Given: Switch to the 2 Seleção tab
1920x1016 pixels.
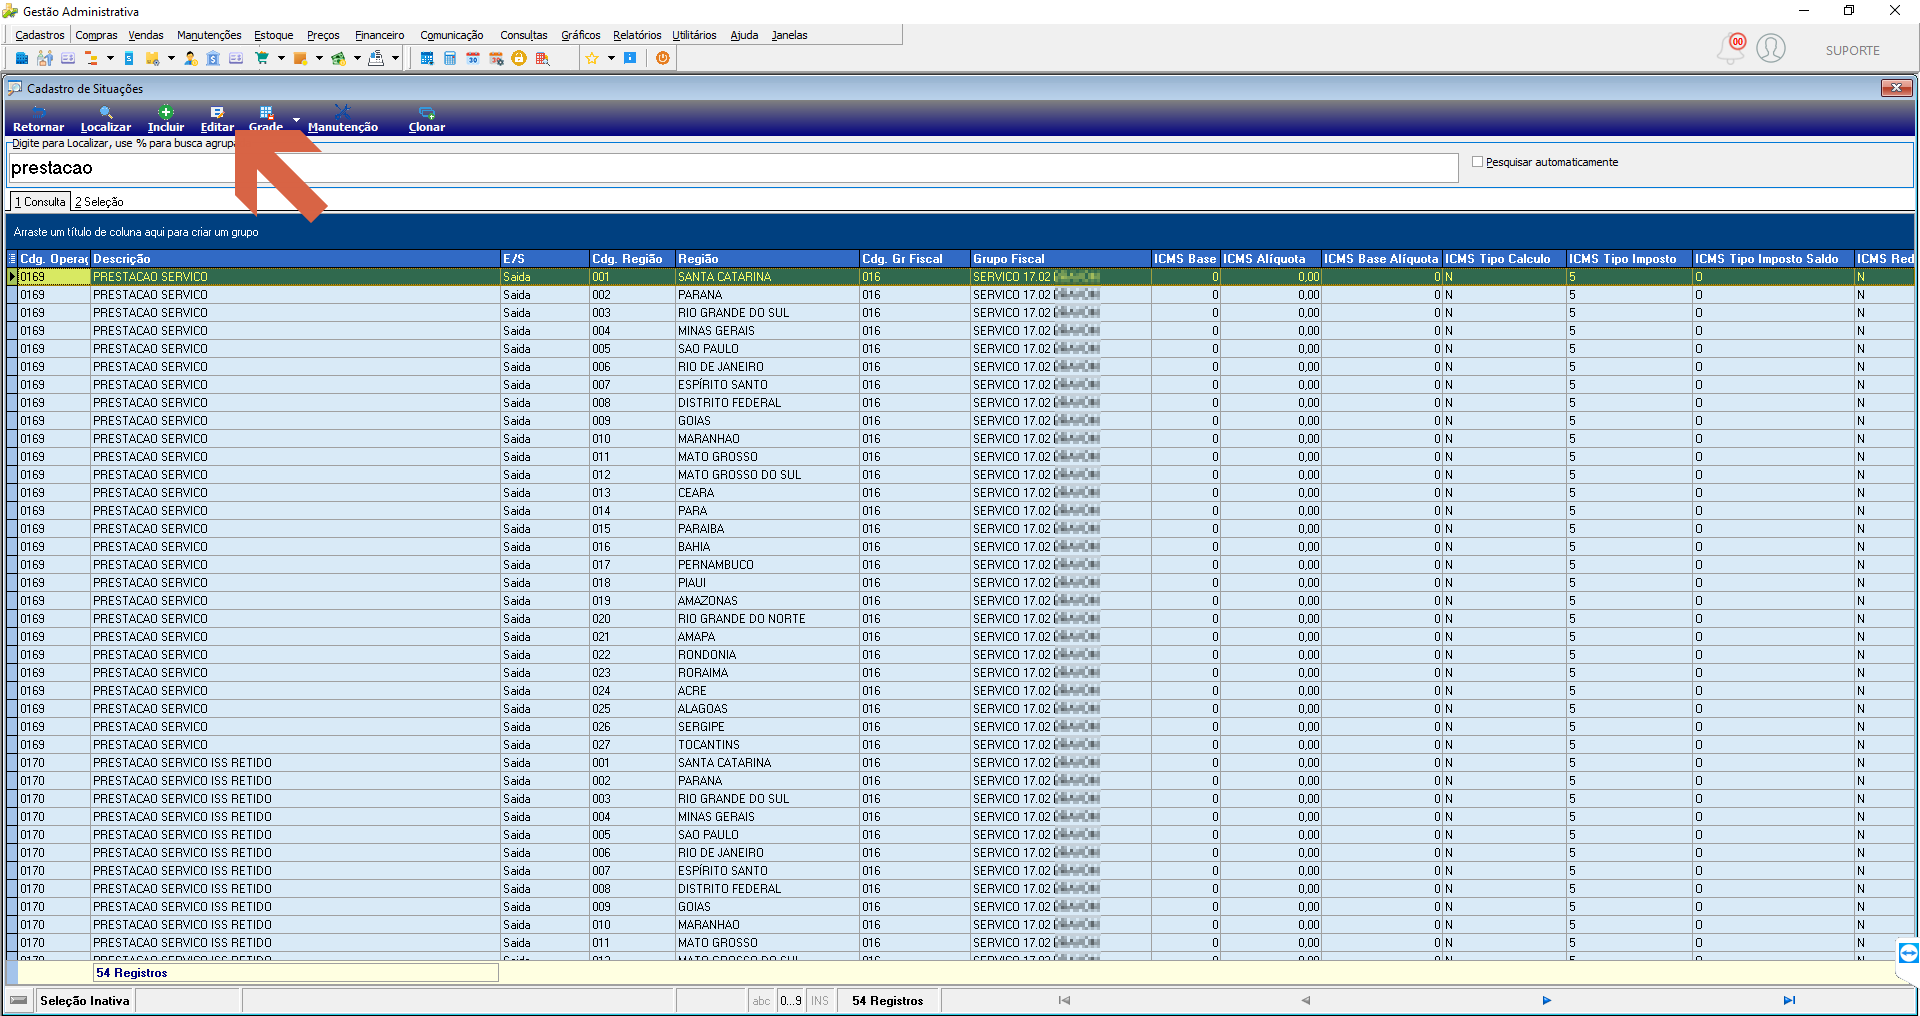Looking at the screenshot, I should coord(99,202).
